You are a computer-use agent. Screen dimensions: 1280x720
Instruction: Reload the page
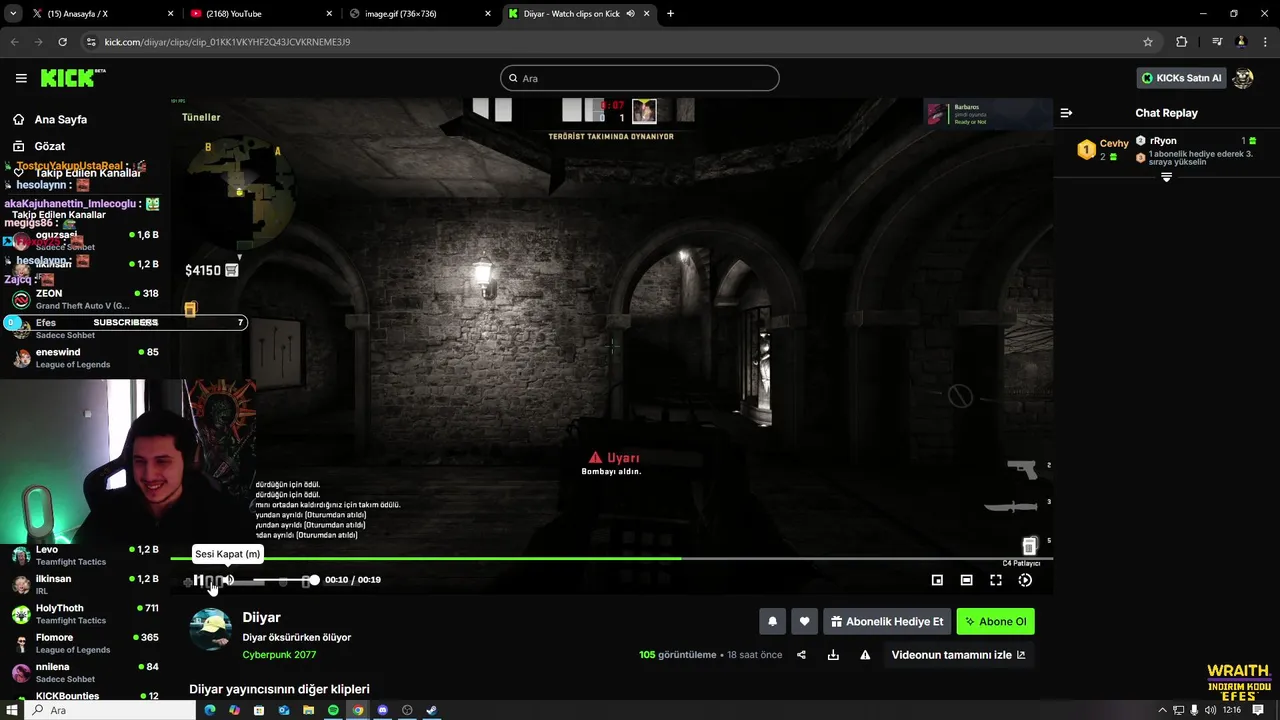click(62, 42)
